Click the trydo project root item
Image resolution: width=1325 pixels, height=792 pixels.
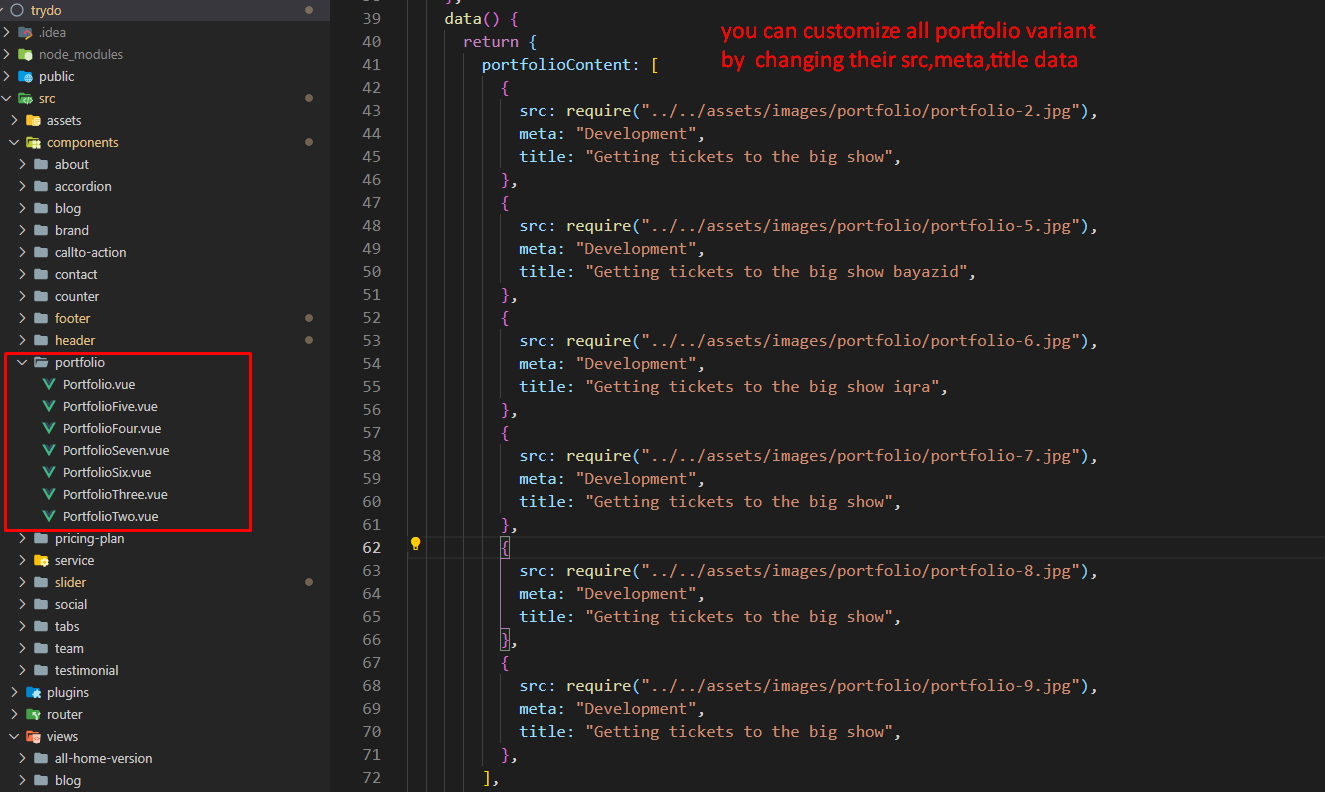coord(46,10)
